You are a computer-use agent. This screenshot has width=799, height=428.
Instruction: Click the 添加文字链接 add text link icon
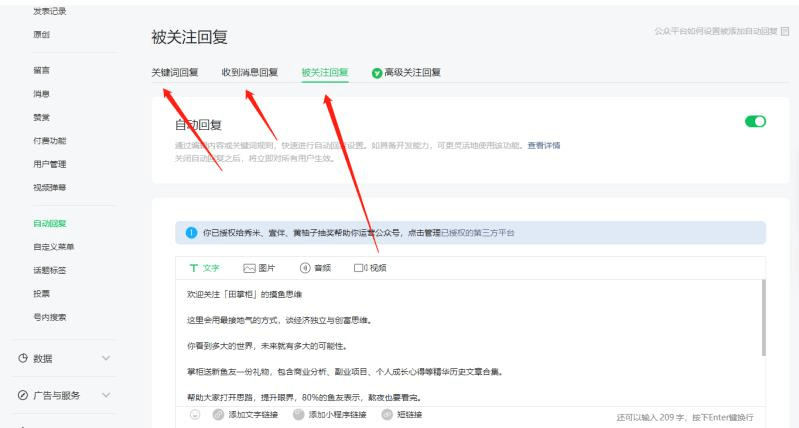click(217, 416)
